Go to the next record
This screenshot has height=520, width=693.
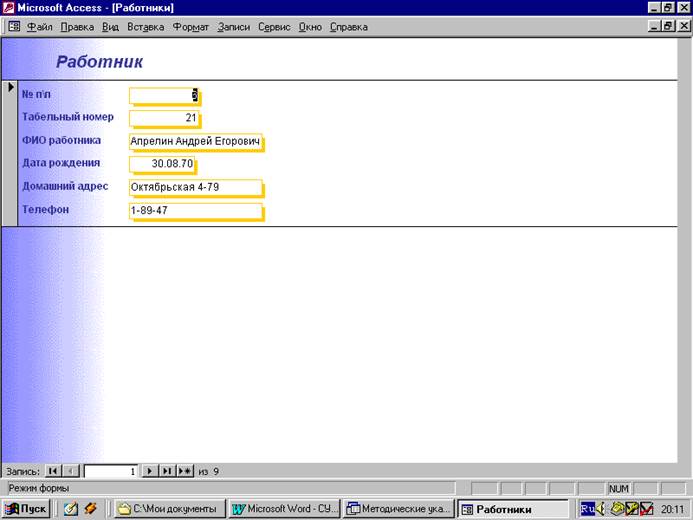[149, 470]
